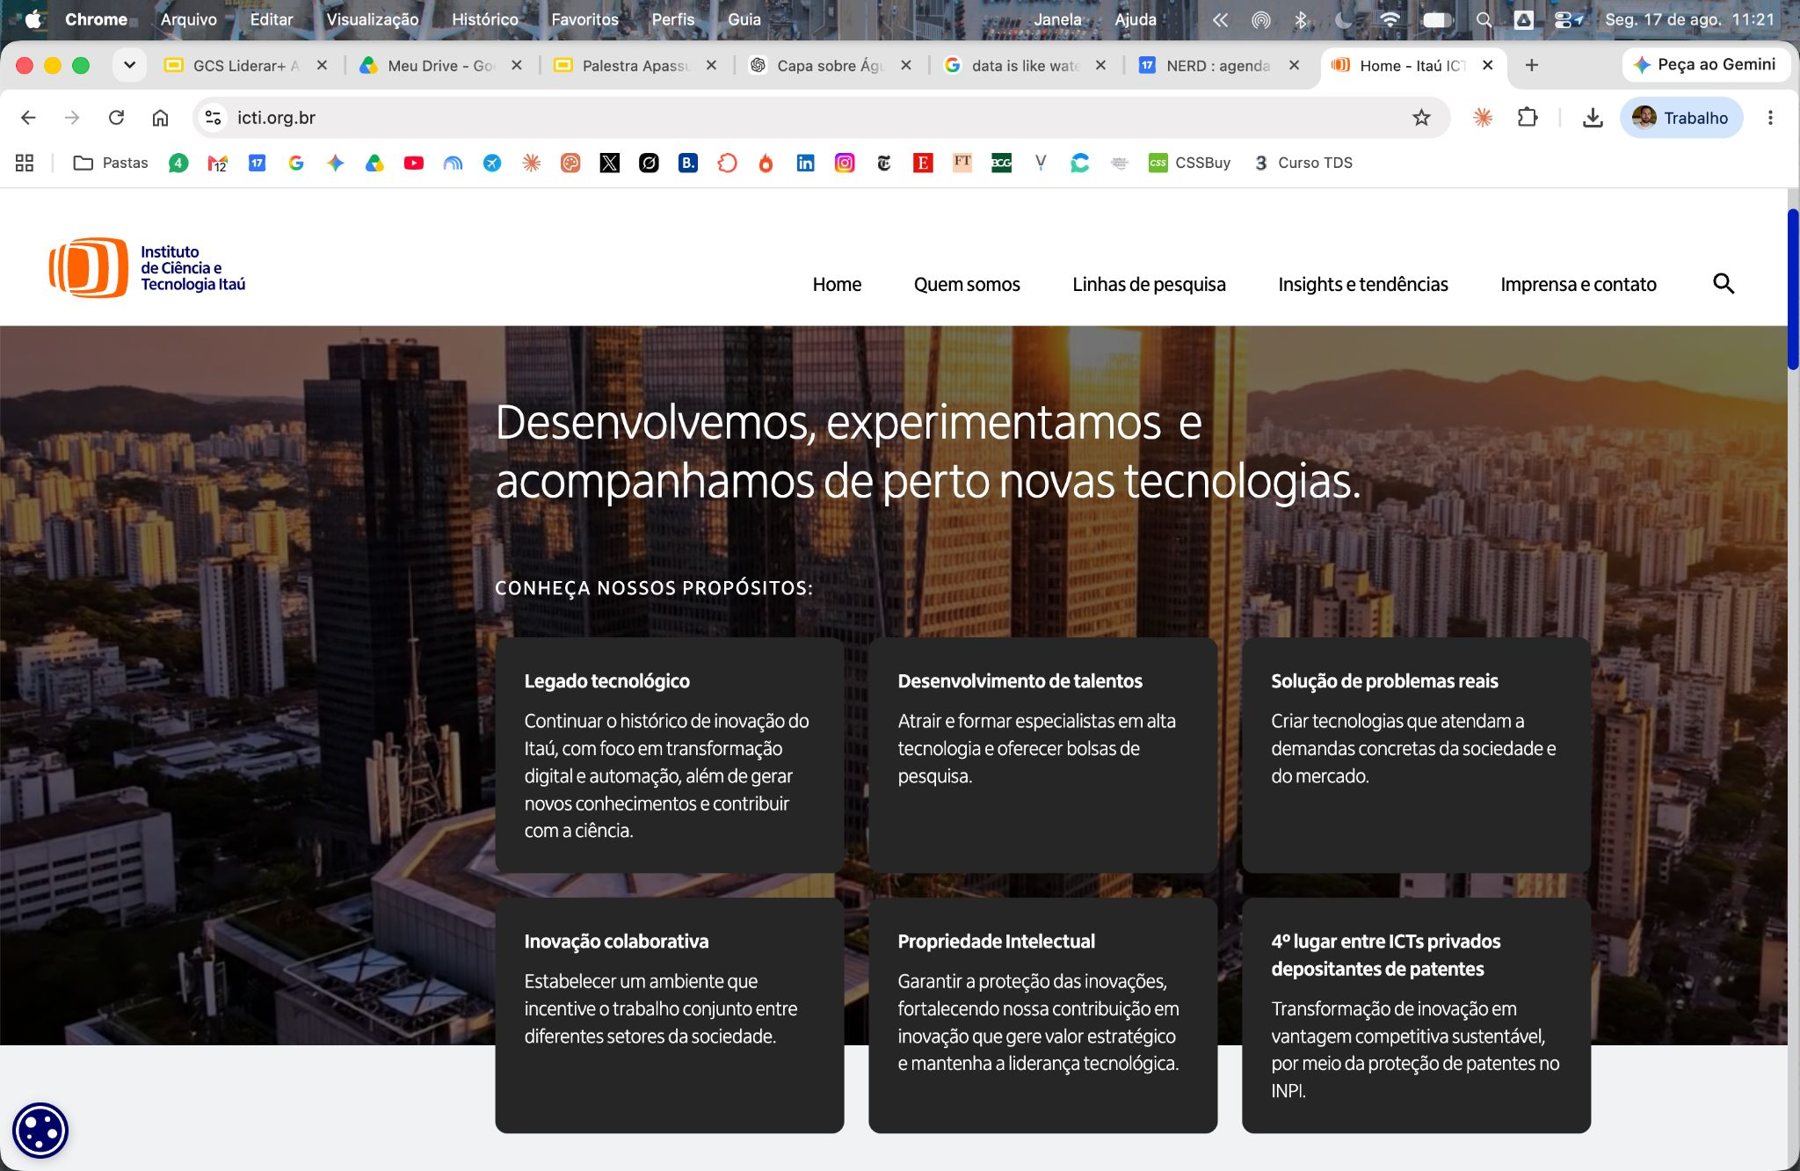
Task: Open the LinkedIn bookmark
Action: (805, 163)
